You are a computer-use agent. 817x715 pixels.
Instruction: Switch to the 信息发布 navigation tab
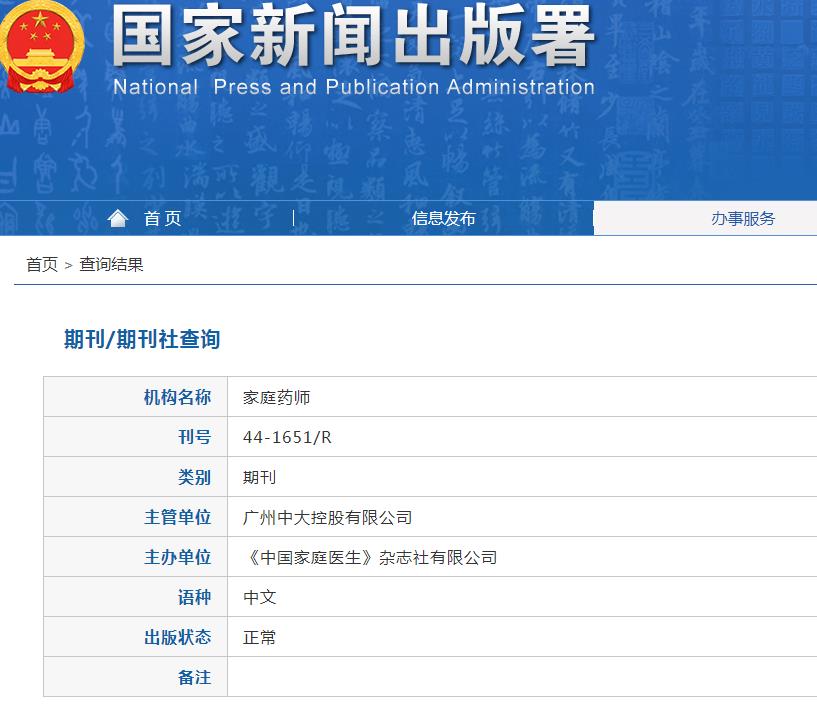[443, 217]
